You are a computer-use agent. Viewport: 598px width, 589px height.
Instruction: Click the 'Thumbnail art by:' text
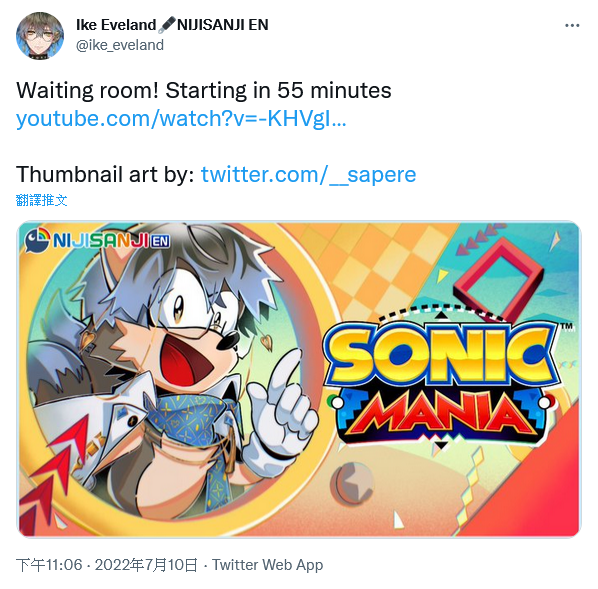105,175
